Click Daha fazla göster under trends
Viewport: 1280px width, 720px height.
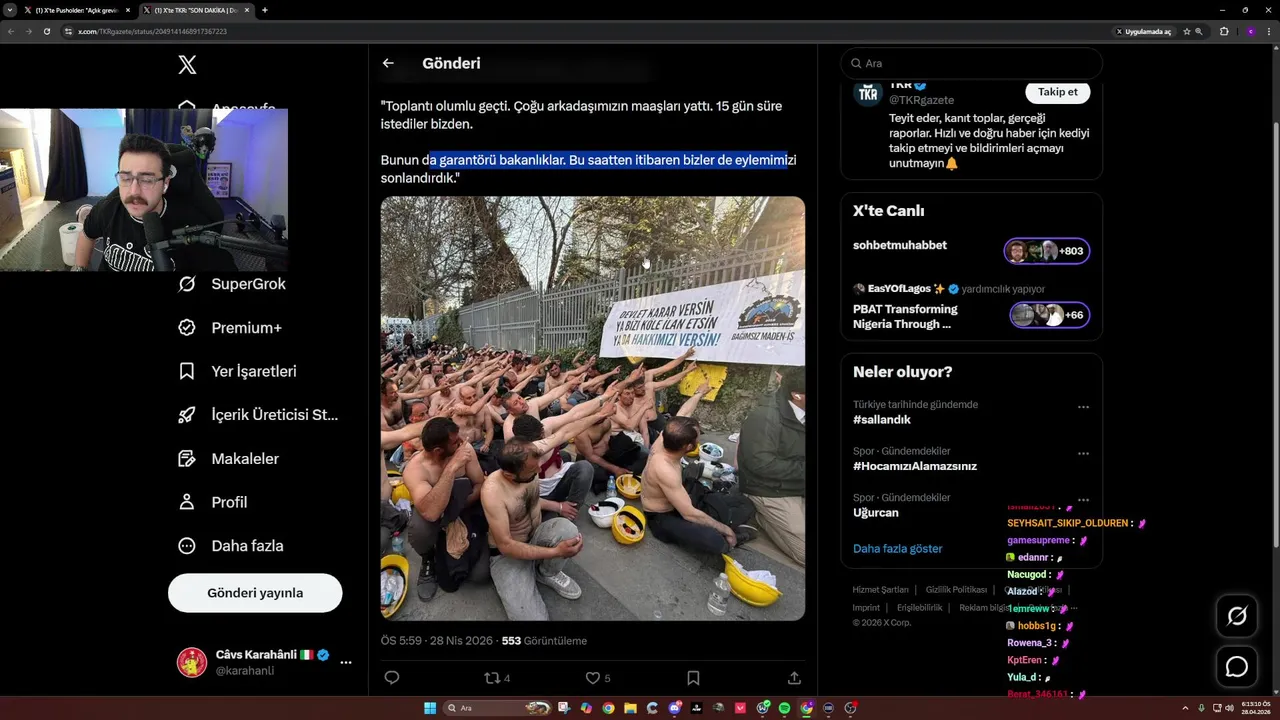pos(897,549)
